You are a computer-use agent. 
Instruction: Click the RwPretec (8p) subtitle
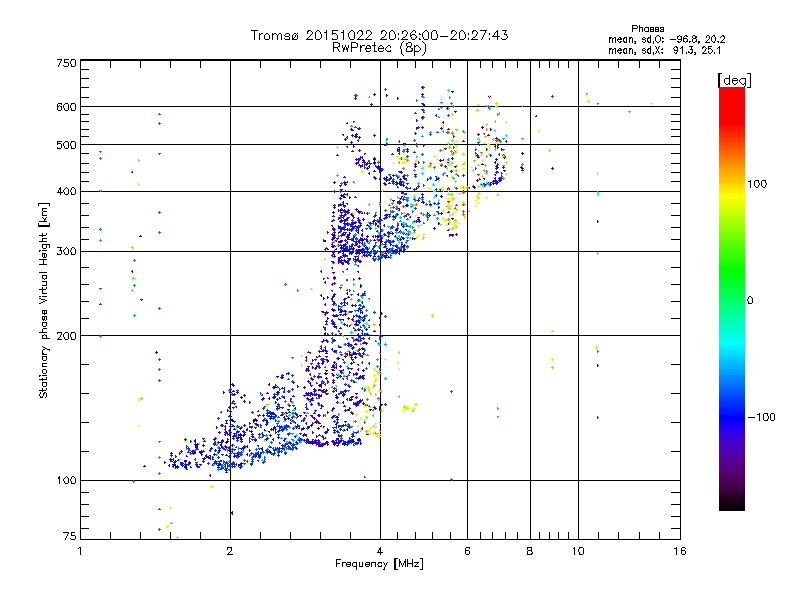(x=380, y=48)
